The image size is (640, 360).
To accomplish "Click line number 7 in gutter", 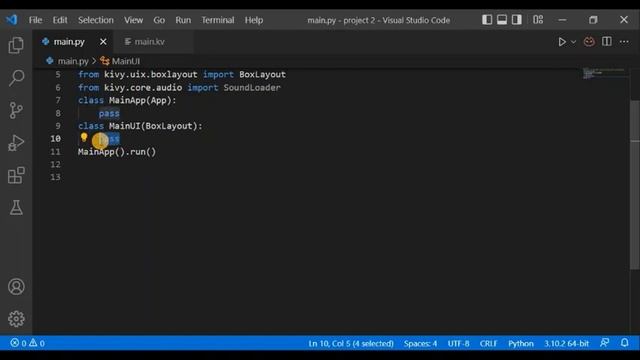I will tap(58, 100).
